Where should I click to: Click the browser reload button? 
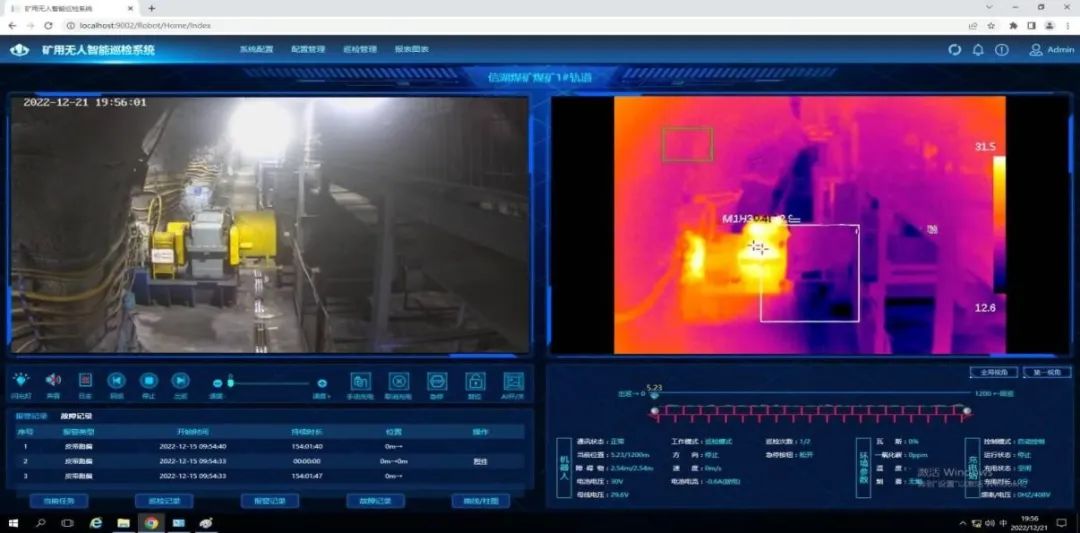(48, 25)
